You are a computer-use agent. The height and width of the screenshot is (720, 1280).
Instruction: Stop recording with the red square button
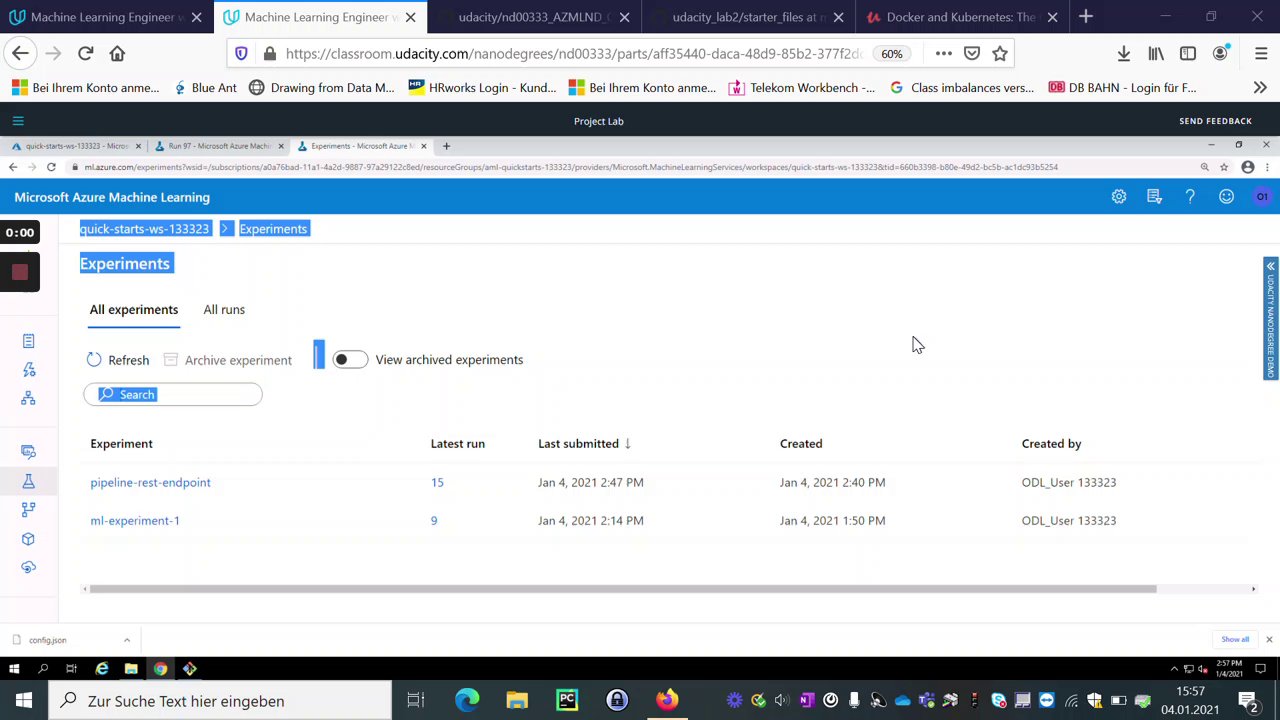coord(19,272)
